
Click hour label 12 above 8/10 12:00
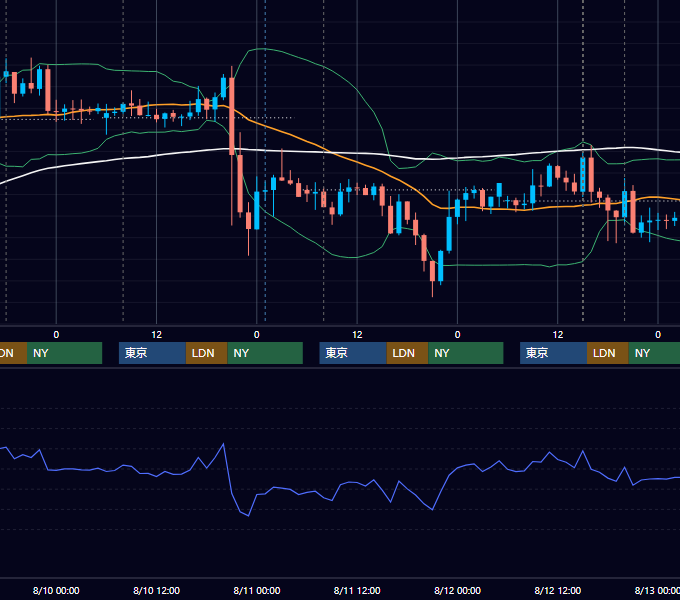[x=157, y=335]
